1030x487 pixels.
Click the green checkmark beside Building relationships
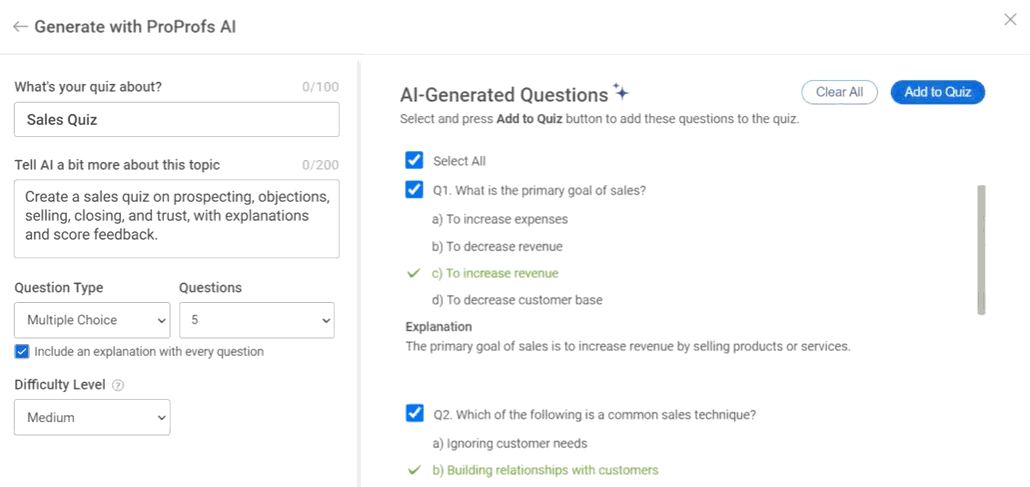414,470
